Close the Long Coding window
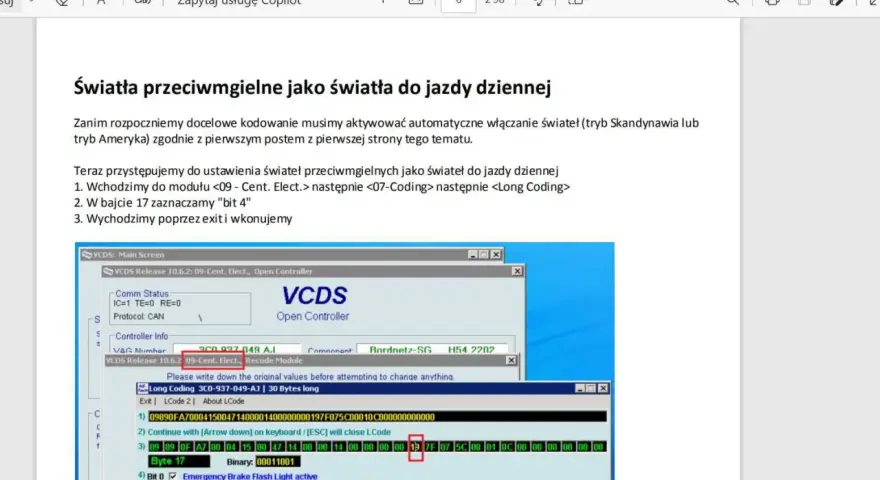Viewport: 880px width, 480px height. 603,388
